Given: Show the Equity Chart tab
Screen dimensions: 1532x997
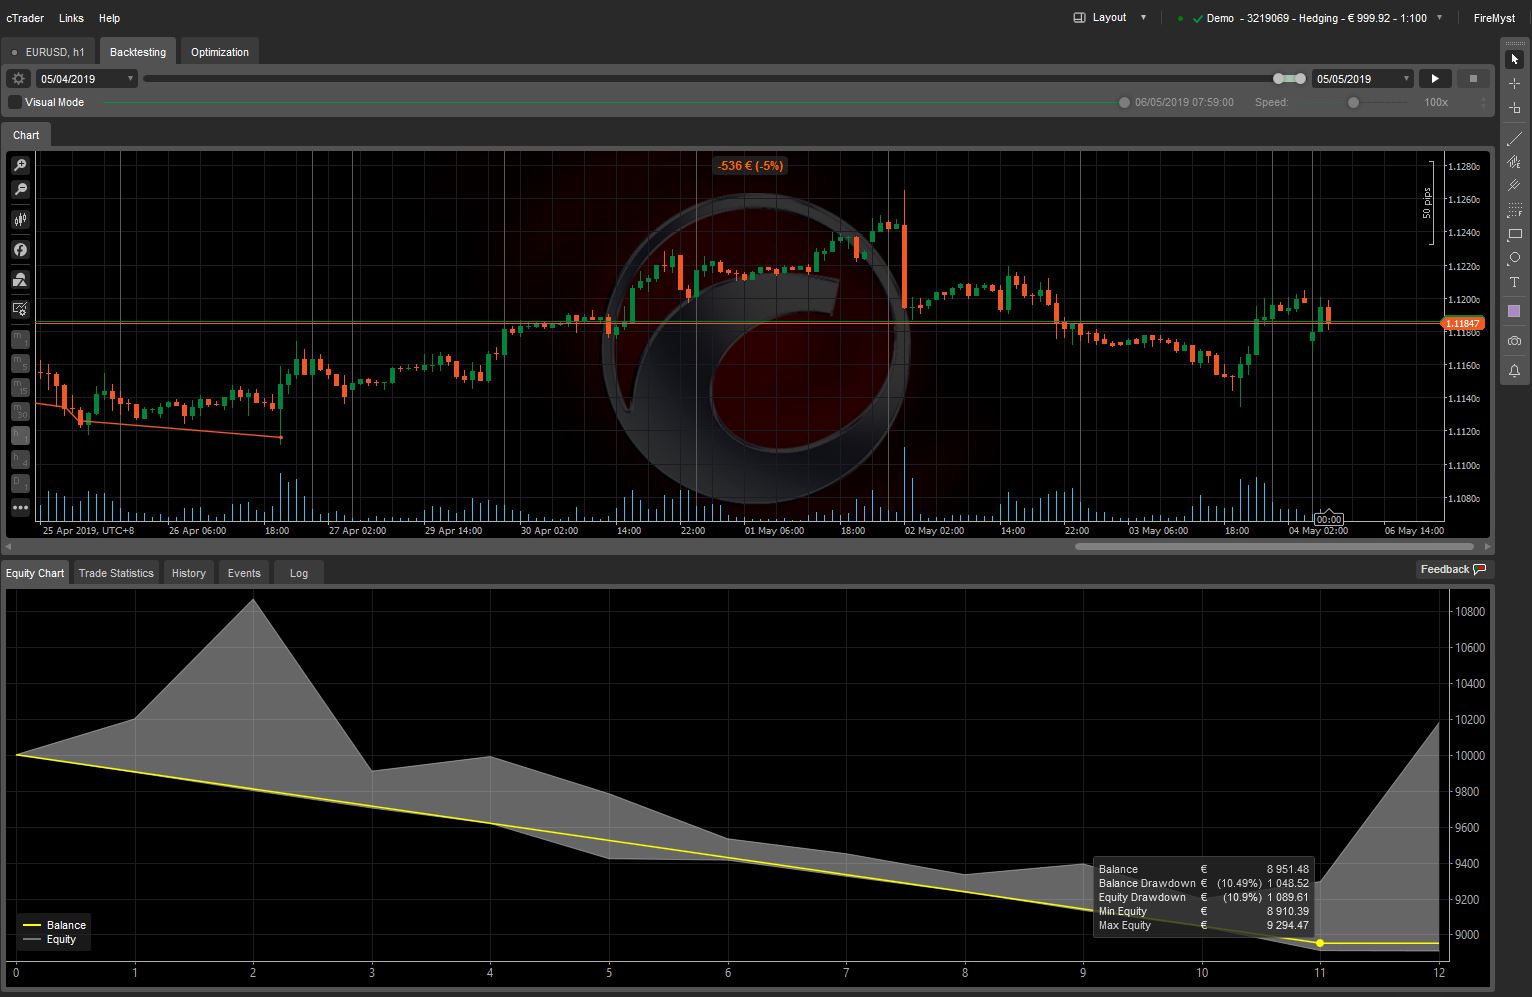Looking at the screenshot, I should pyautogui.click(x=35, y=573).
